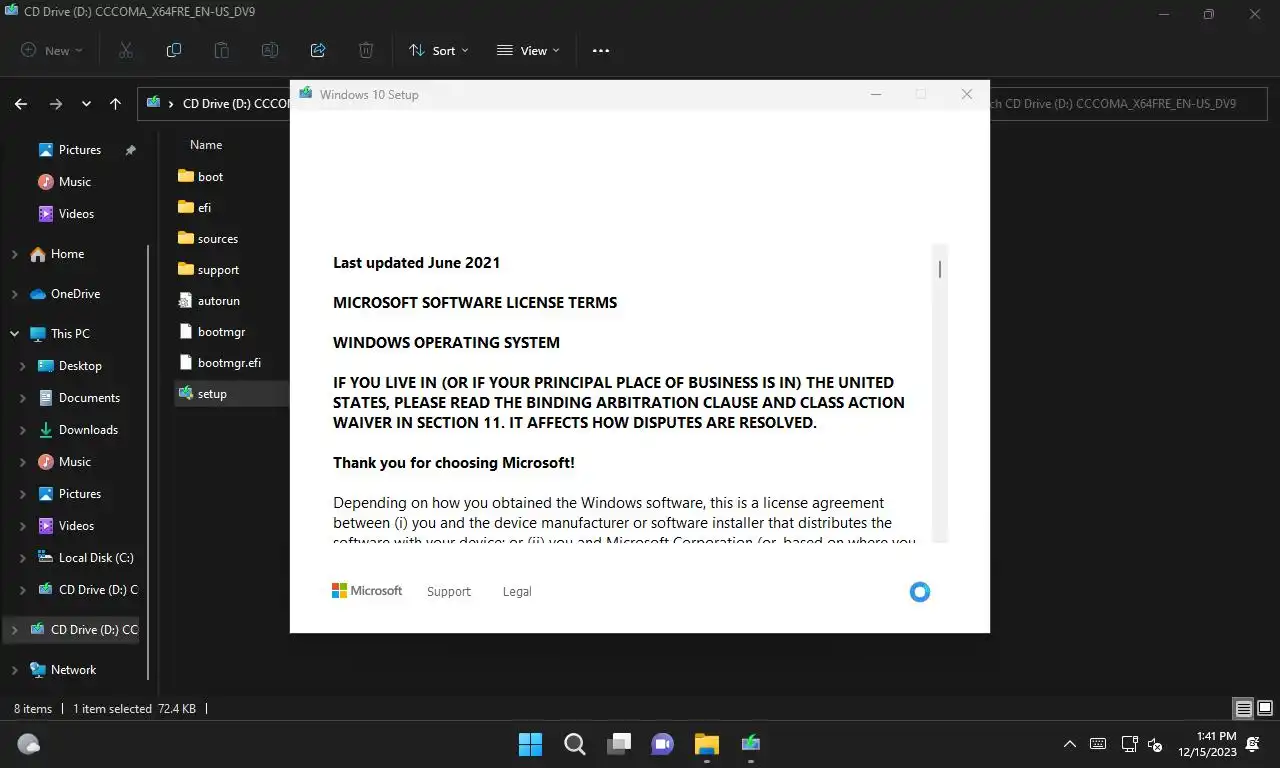The image size is (1280, 768).
Task: Click the Share icon in Explorer toolbar
Action: (x=318, y=50)
